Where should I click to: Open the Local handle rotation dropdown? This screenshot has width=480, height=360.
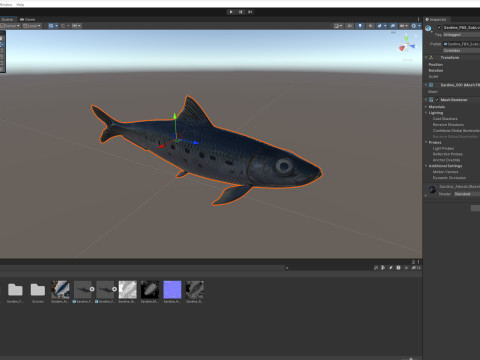[32, 26]
